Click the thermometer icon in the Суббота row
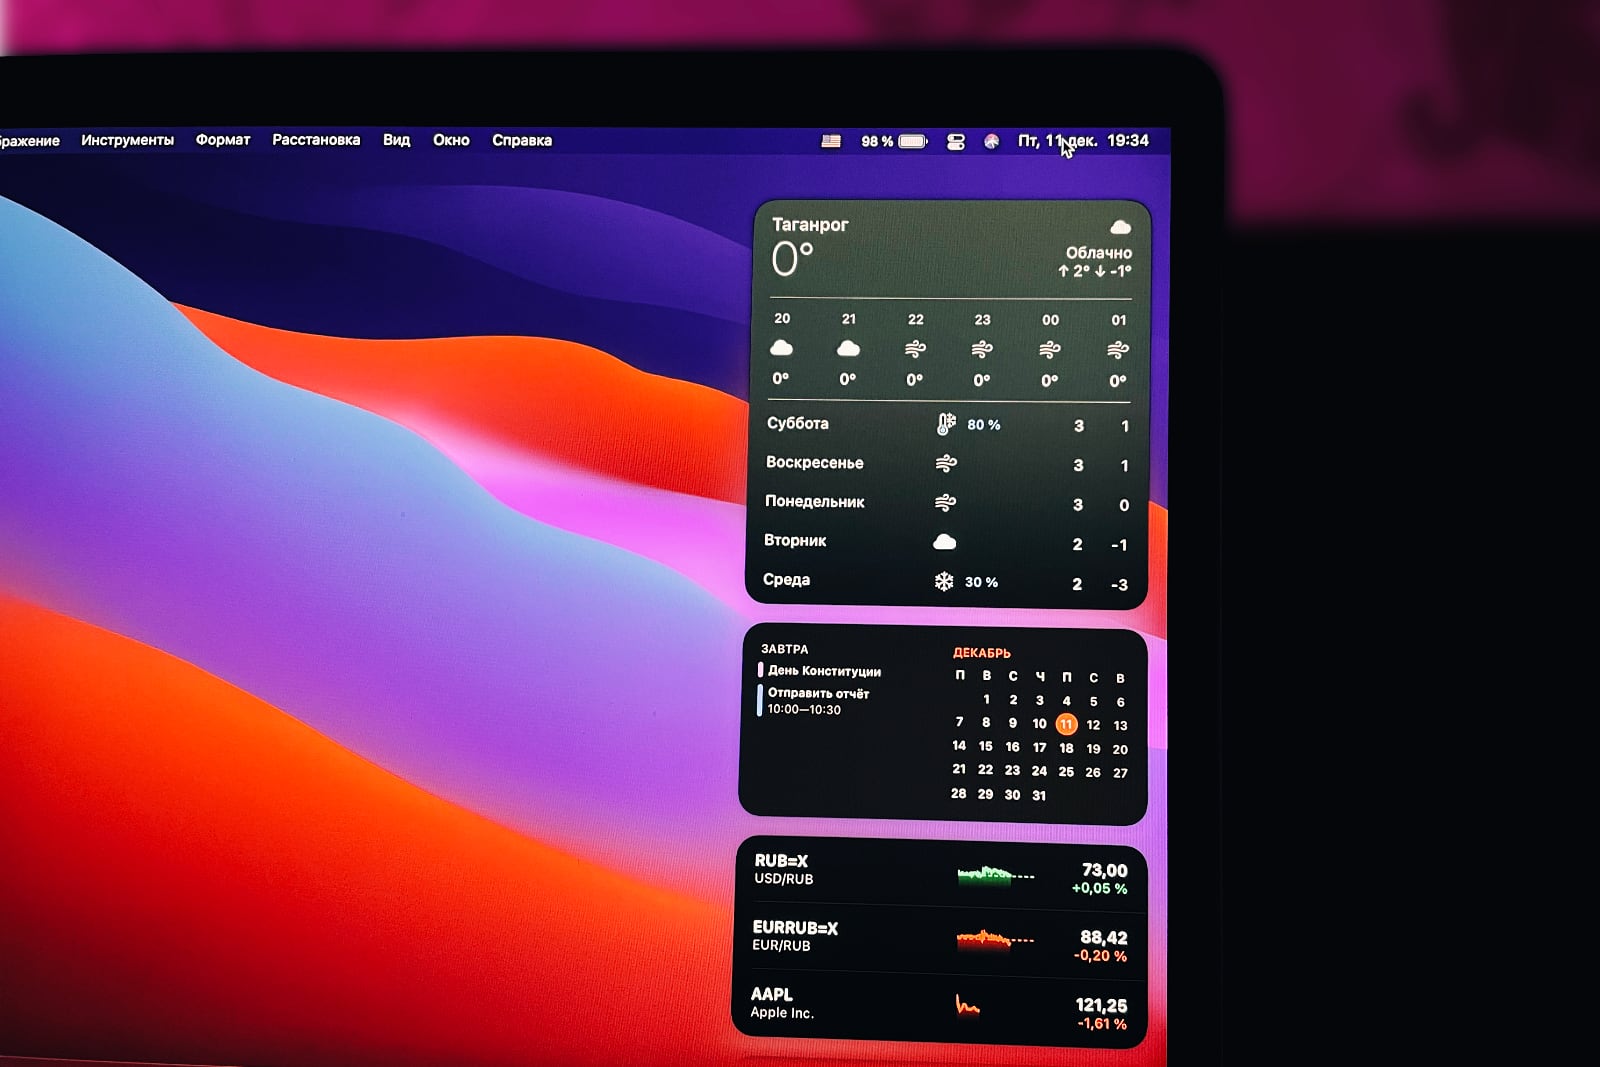Screen dimensions: 1600x1067 point(945,424)
